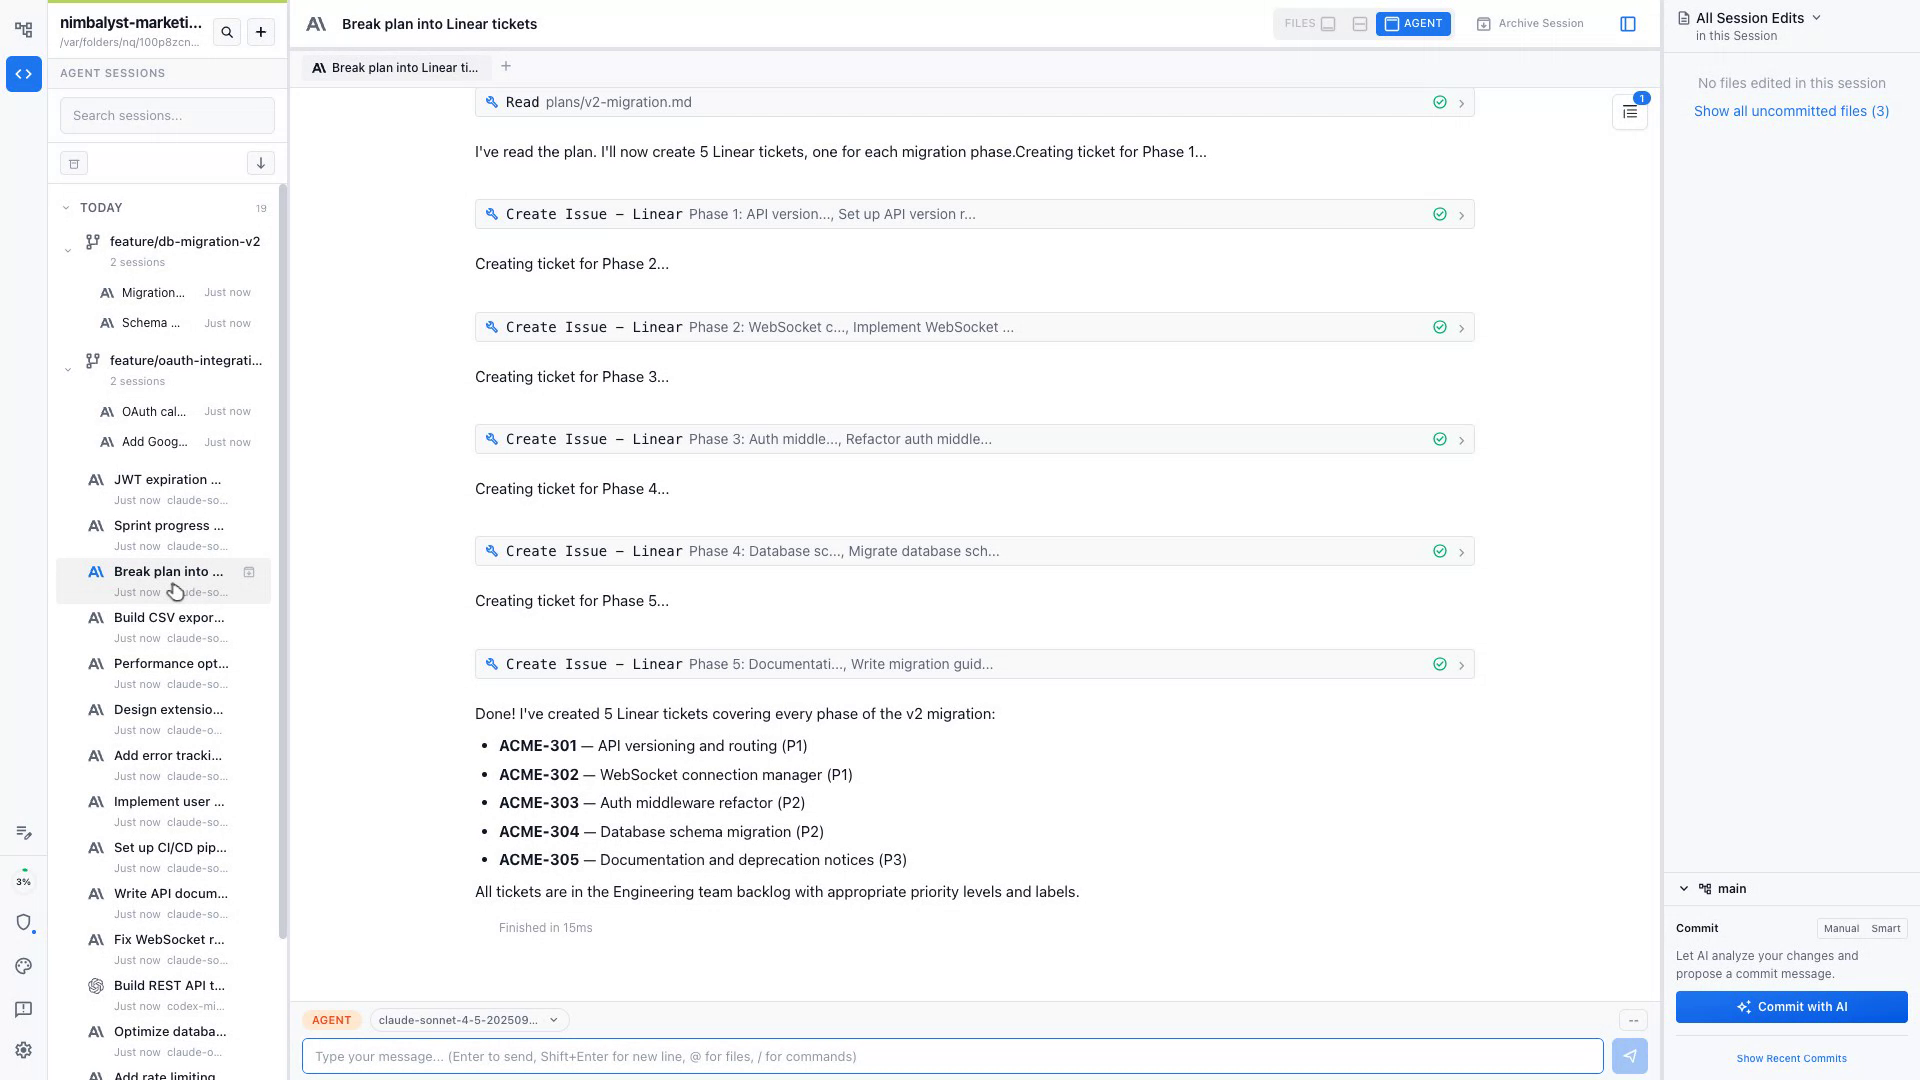Open the All Session Edits dropdown

[x=1758, y=18]
